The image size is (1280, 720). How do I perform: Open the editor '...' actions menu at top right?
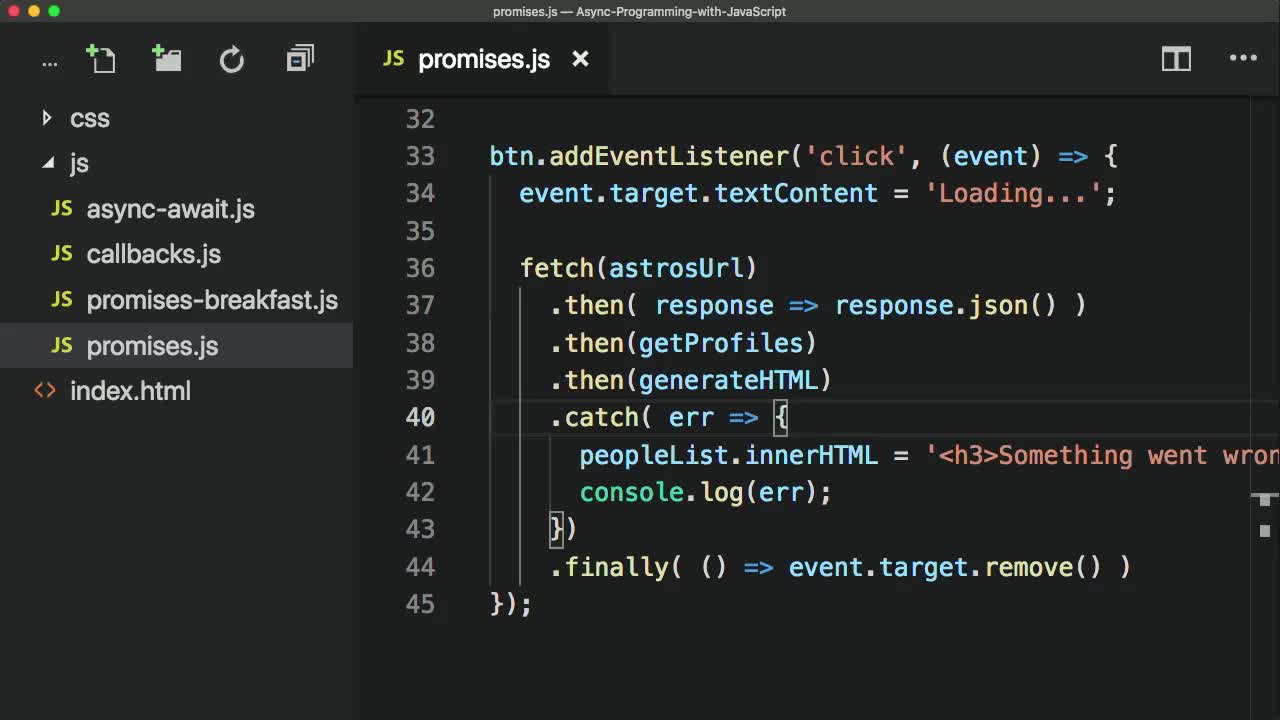point(1243,58)
